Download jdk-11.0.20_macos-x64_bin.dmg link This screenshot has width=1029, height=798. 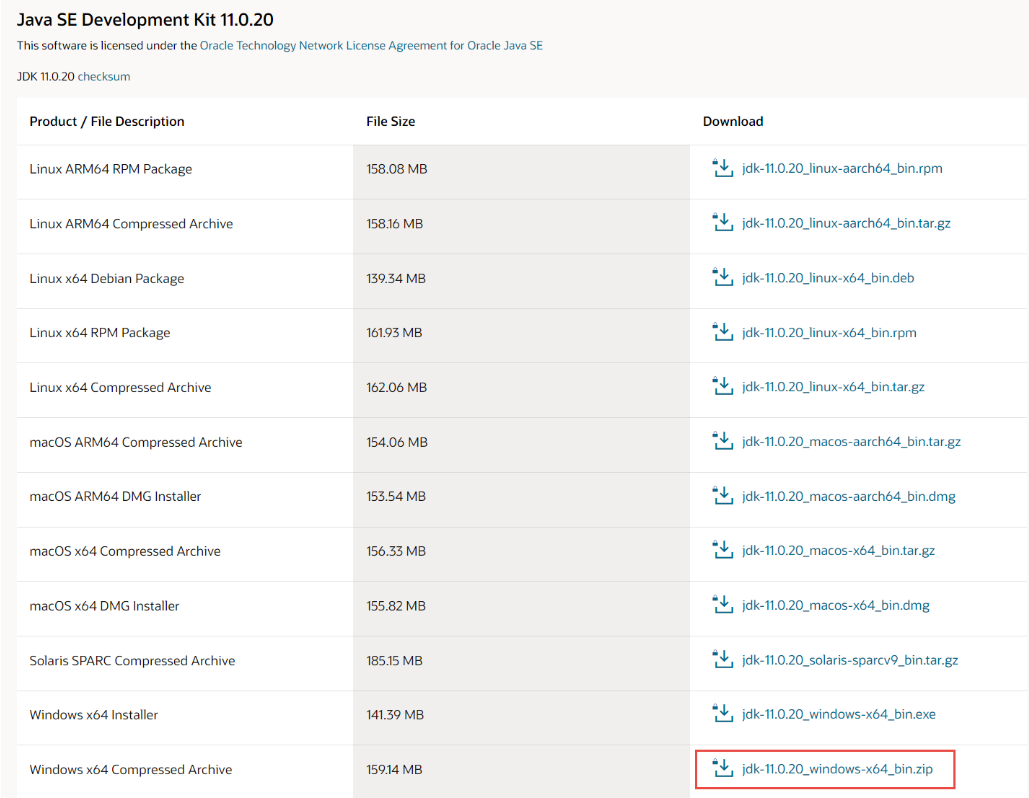(x=835, y=605)
